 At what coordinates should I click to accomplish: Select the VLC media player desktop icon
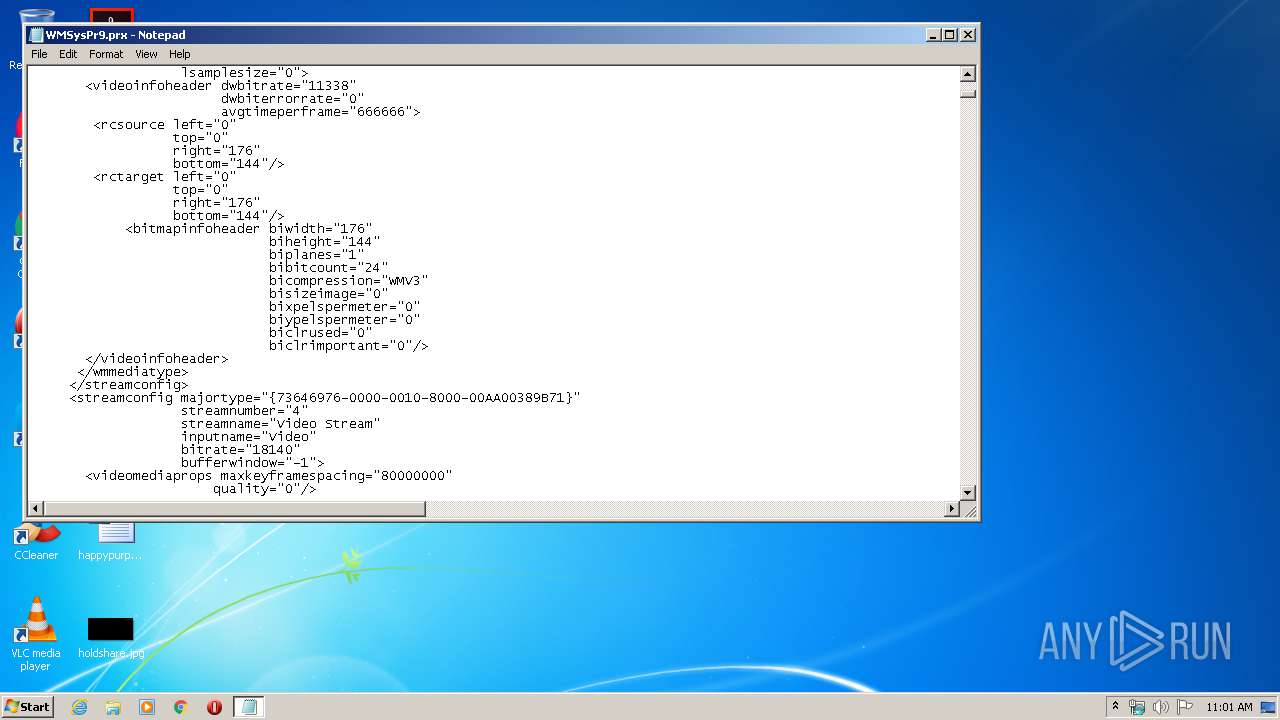[36, 634]
